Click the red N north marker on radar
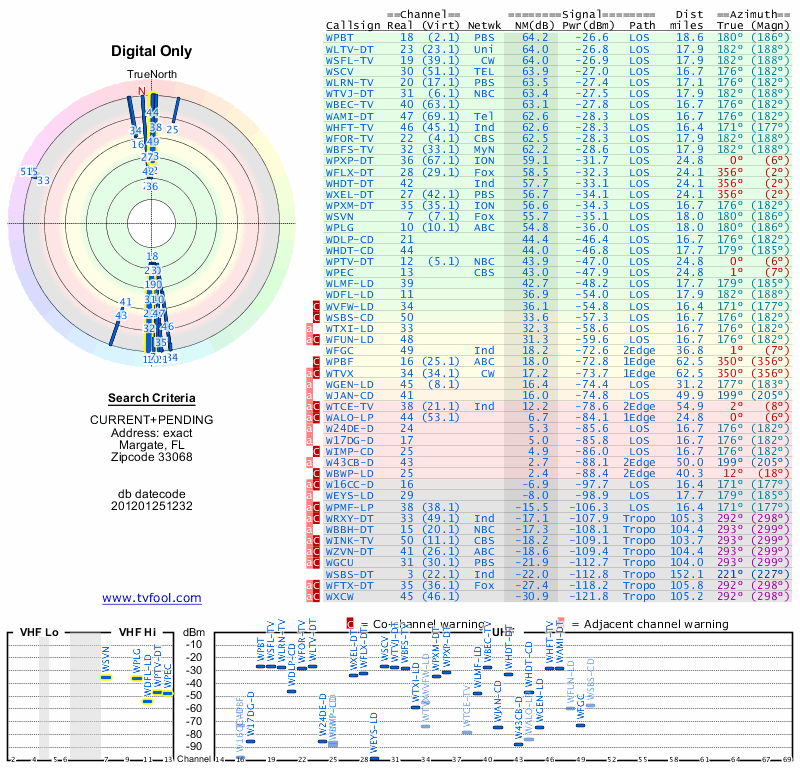Viewport: 800px width, 768px height. pos(142,91)
